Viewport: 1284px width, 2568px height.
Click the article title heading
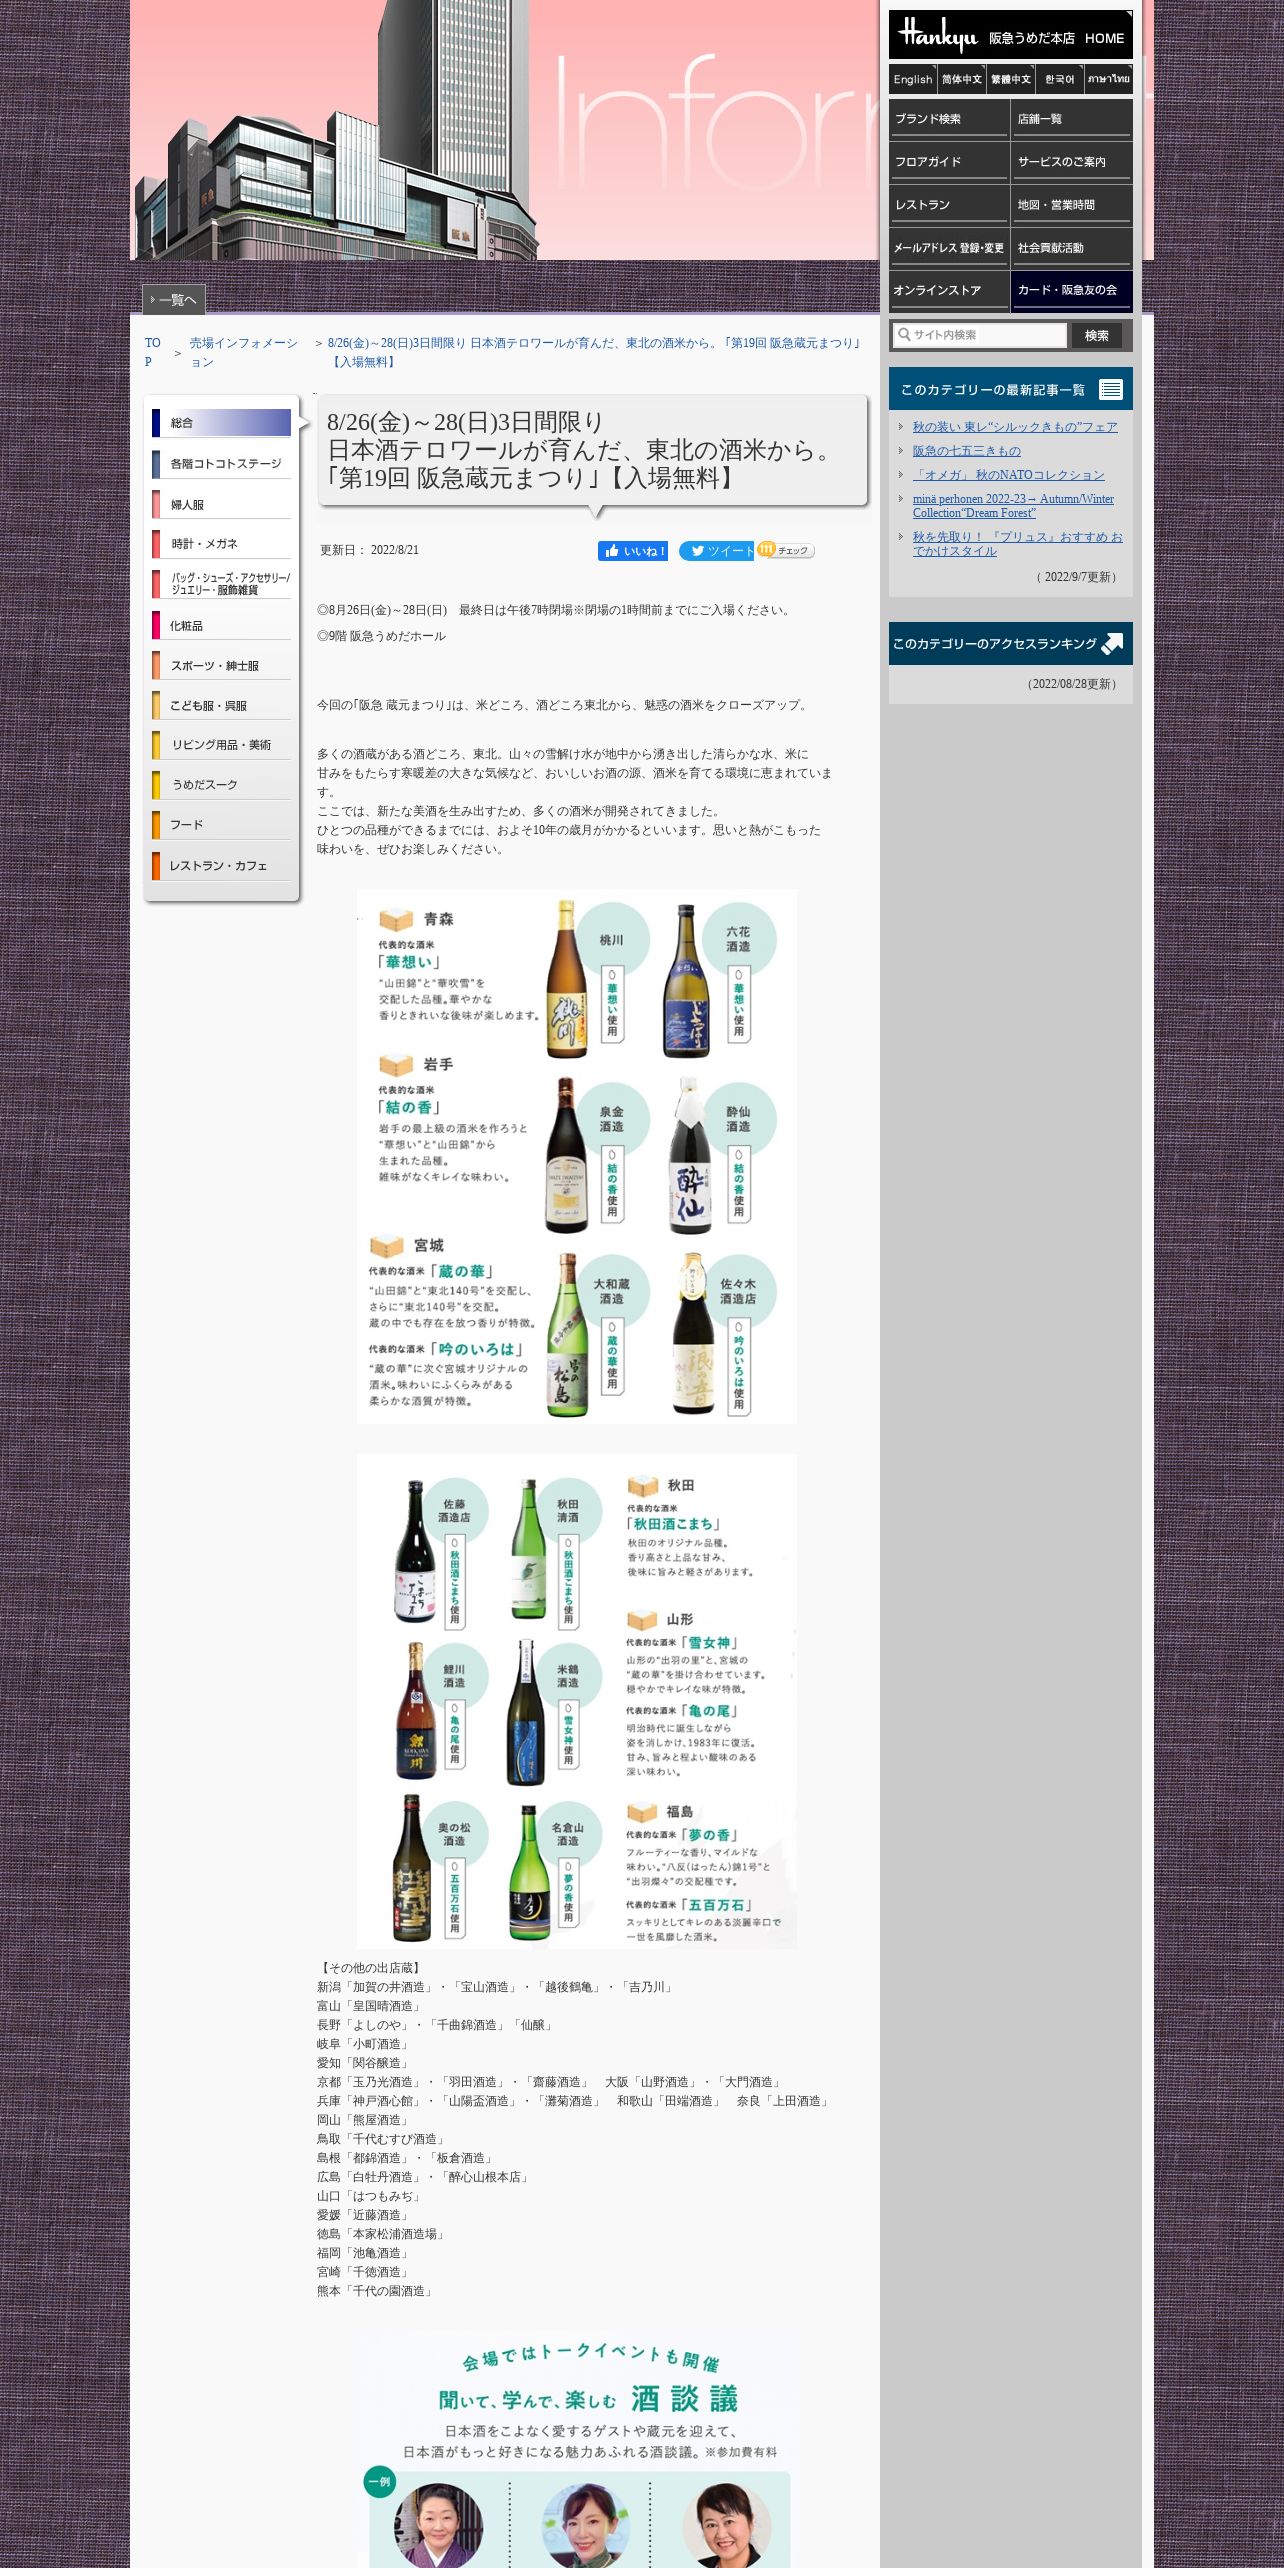pyautogui.click(x=584, y=450)
